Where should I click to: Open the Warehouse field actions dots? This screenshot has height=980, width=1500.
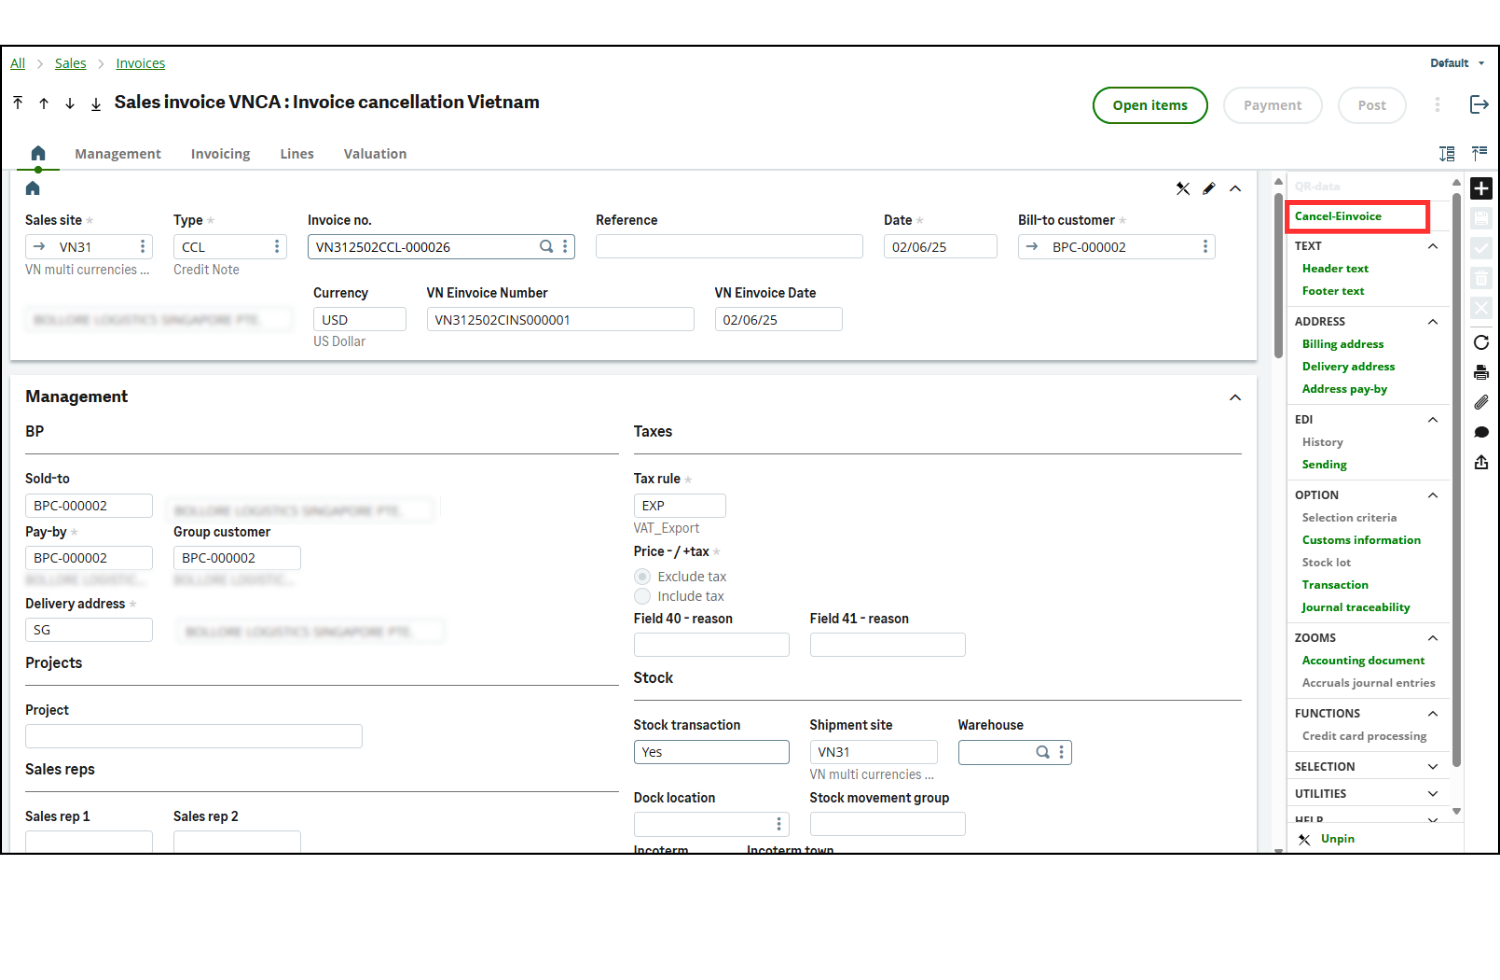(x=1061, y=752)
